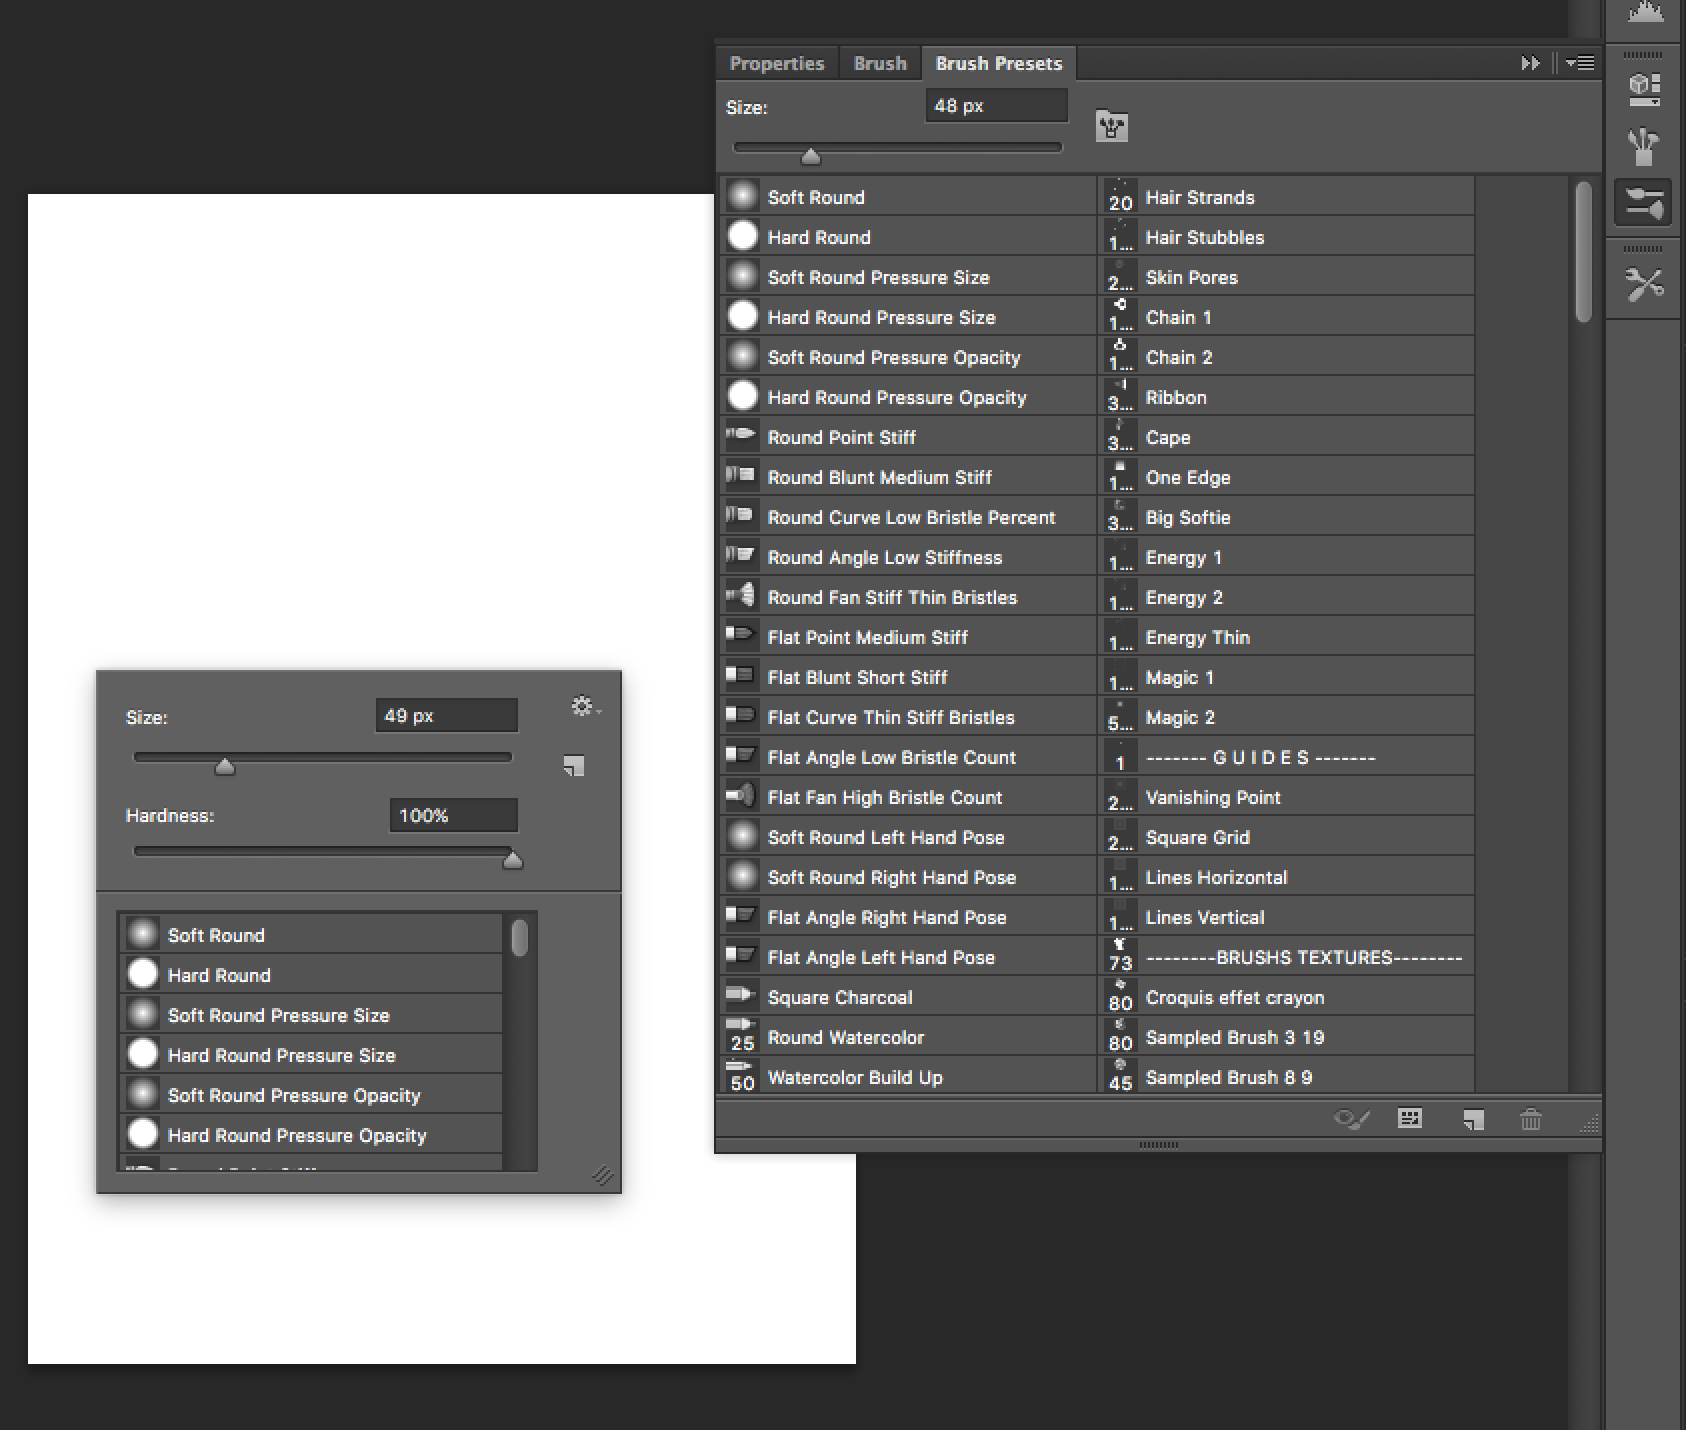Click the Hardness 100% input field
Image resolution: width=1686 pixels, height=1430 pixels.
453,815
